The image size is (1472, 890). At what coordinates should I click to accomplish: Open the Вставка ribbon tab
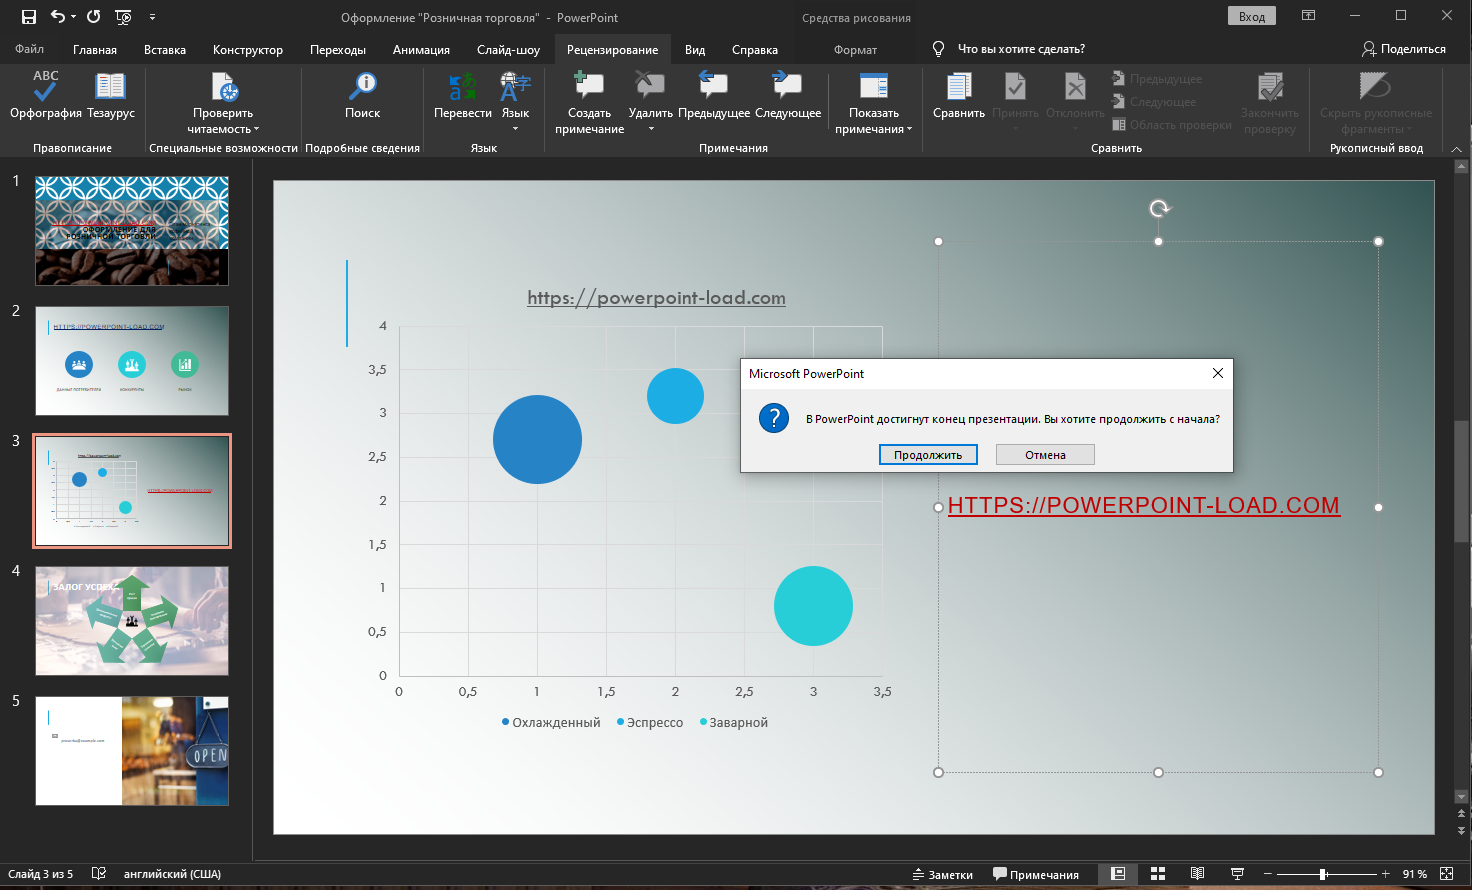click(x=165, y=50)
